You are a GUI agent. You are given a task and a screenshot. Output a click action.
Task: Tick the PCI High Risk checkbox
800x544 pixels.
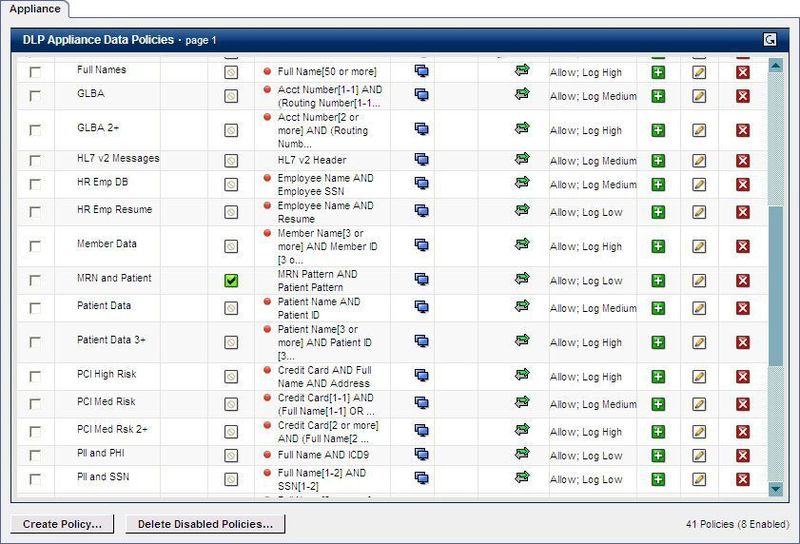coord(35,376)
